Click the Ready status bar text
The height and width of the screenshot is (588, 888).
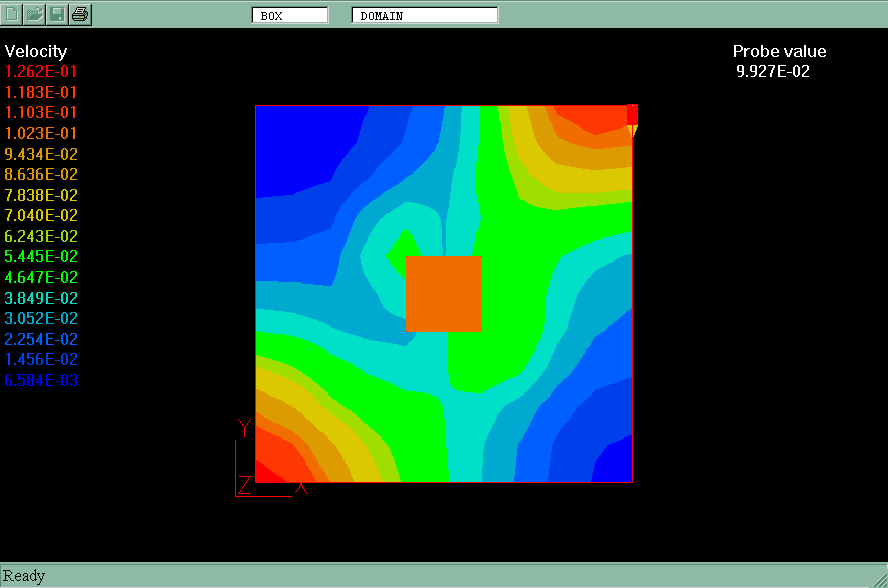pos(24,576)
